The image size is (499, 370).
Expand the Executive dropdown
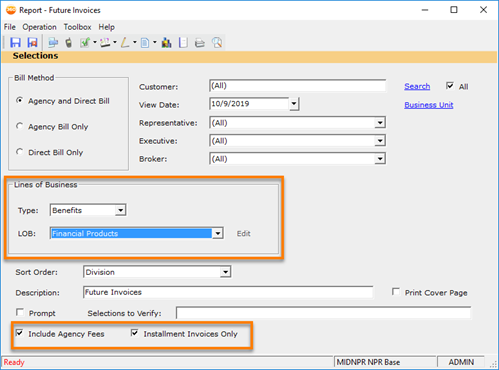tap(380, 141)
